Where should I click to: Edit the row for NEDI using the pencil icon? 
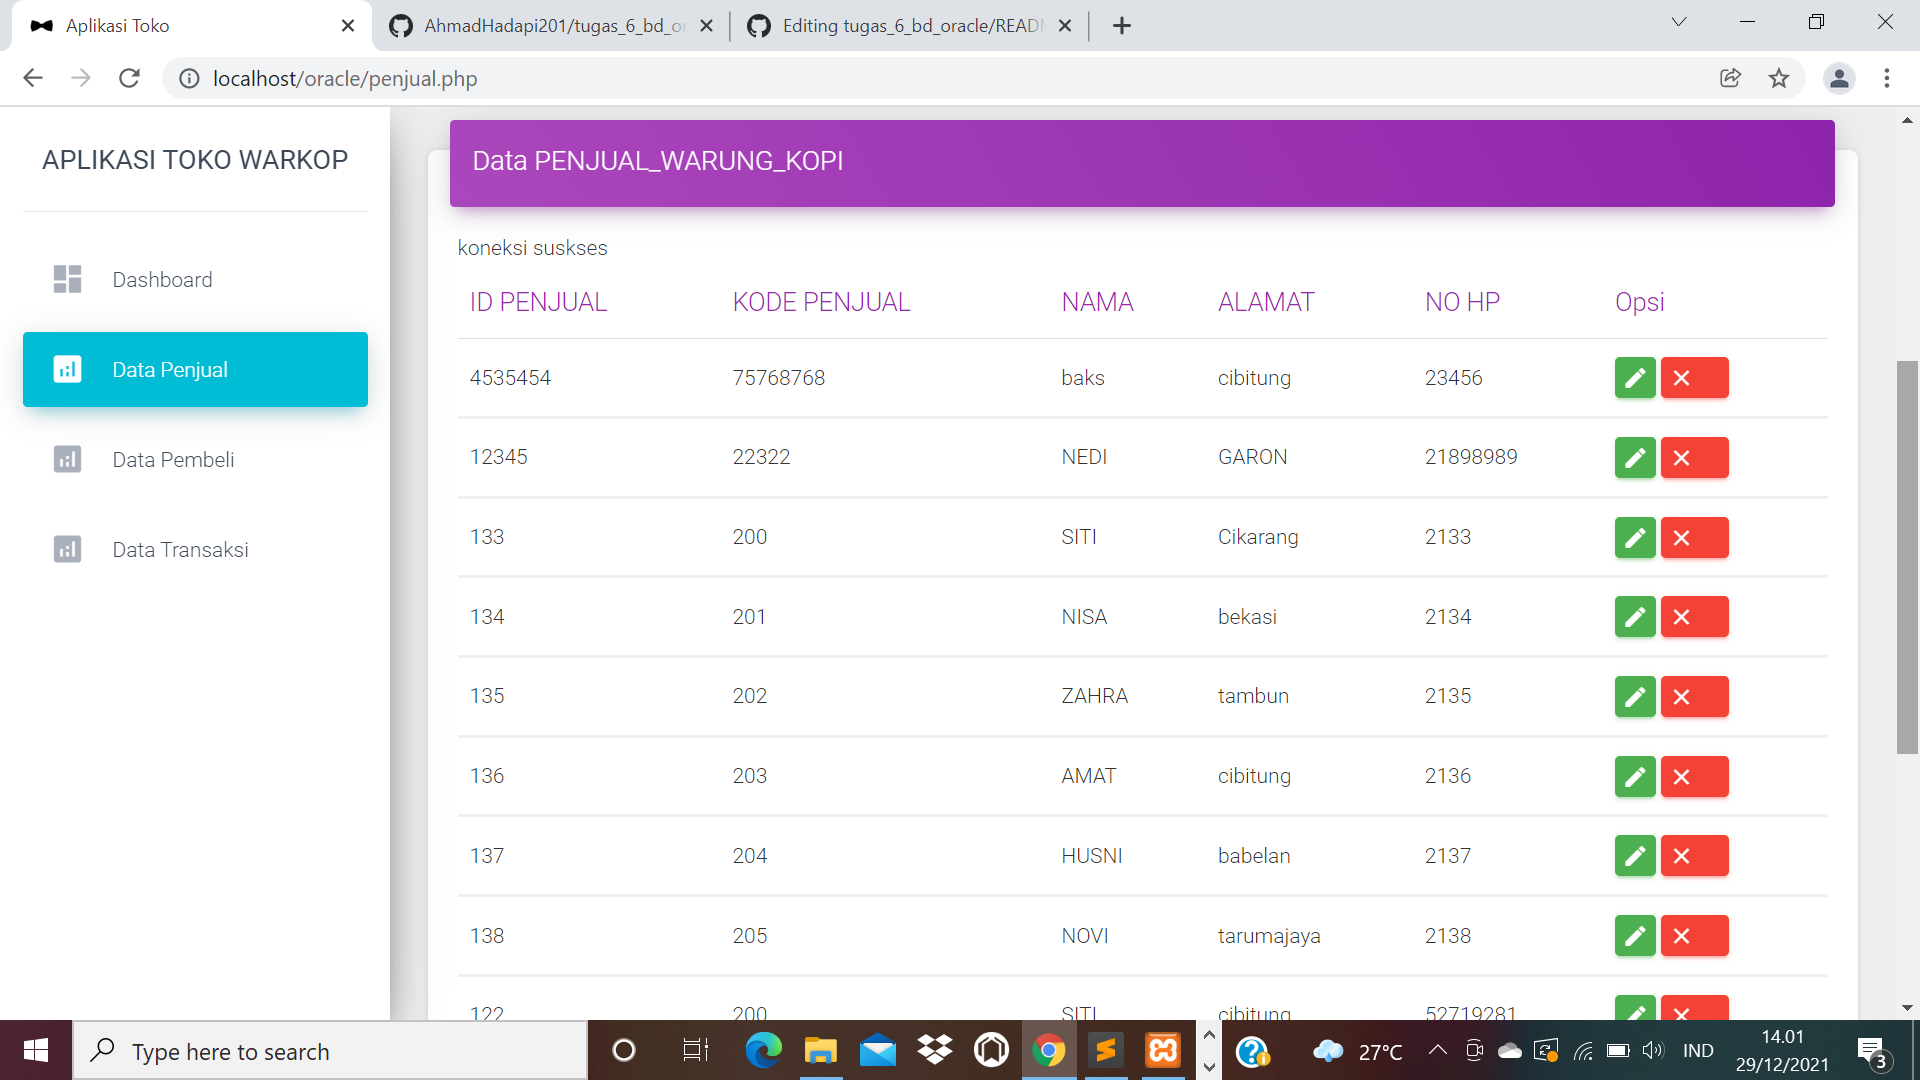pos(1635,457)
